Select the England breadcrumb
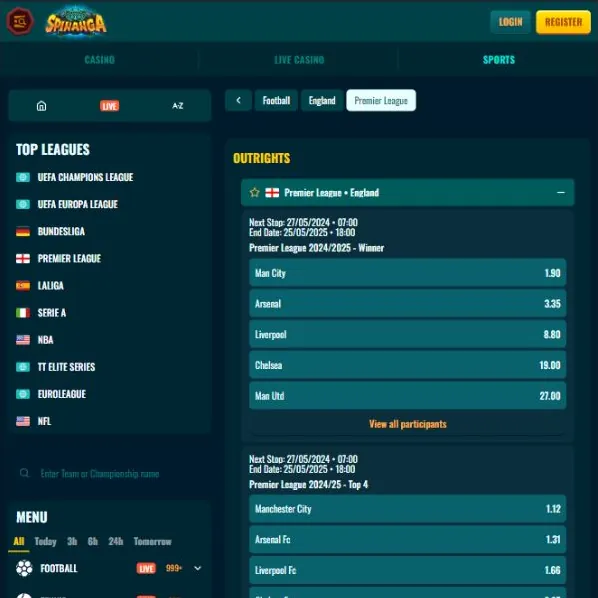The width and height of the screenshot is (598, 598). tap(322, 100)
